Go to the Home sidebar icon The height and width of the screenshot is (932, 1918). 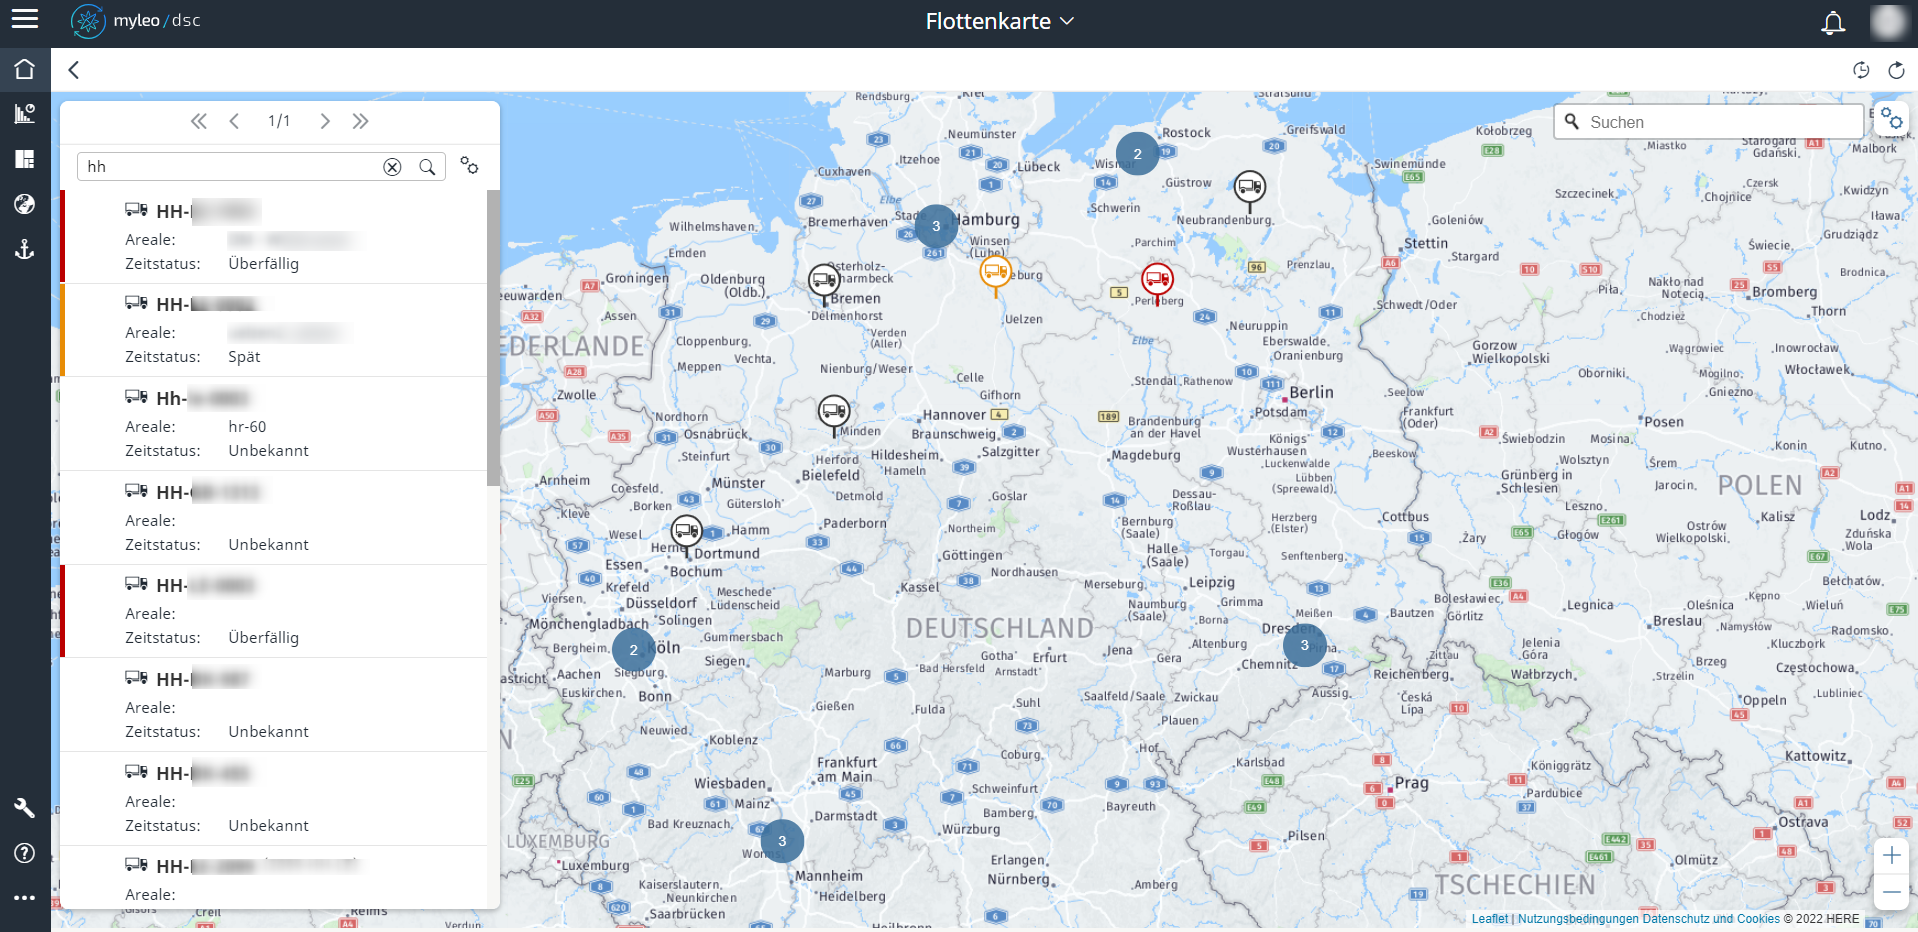pos(25,69)
